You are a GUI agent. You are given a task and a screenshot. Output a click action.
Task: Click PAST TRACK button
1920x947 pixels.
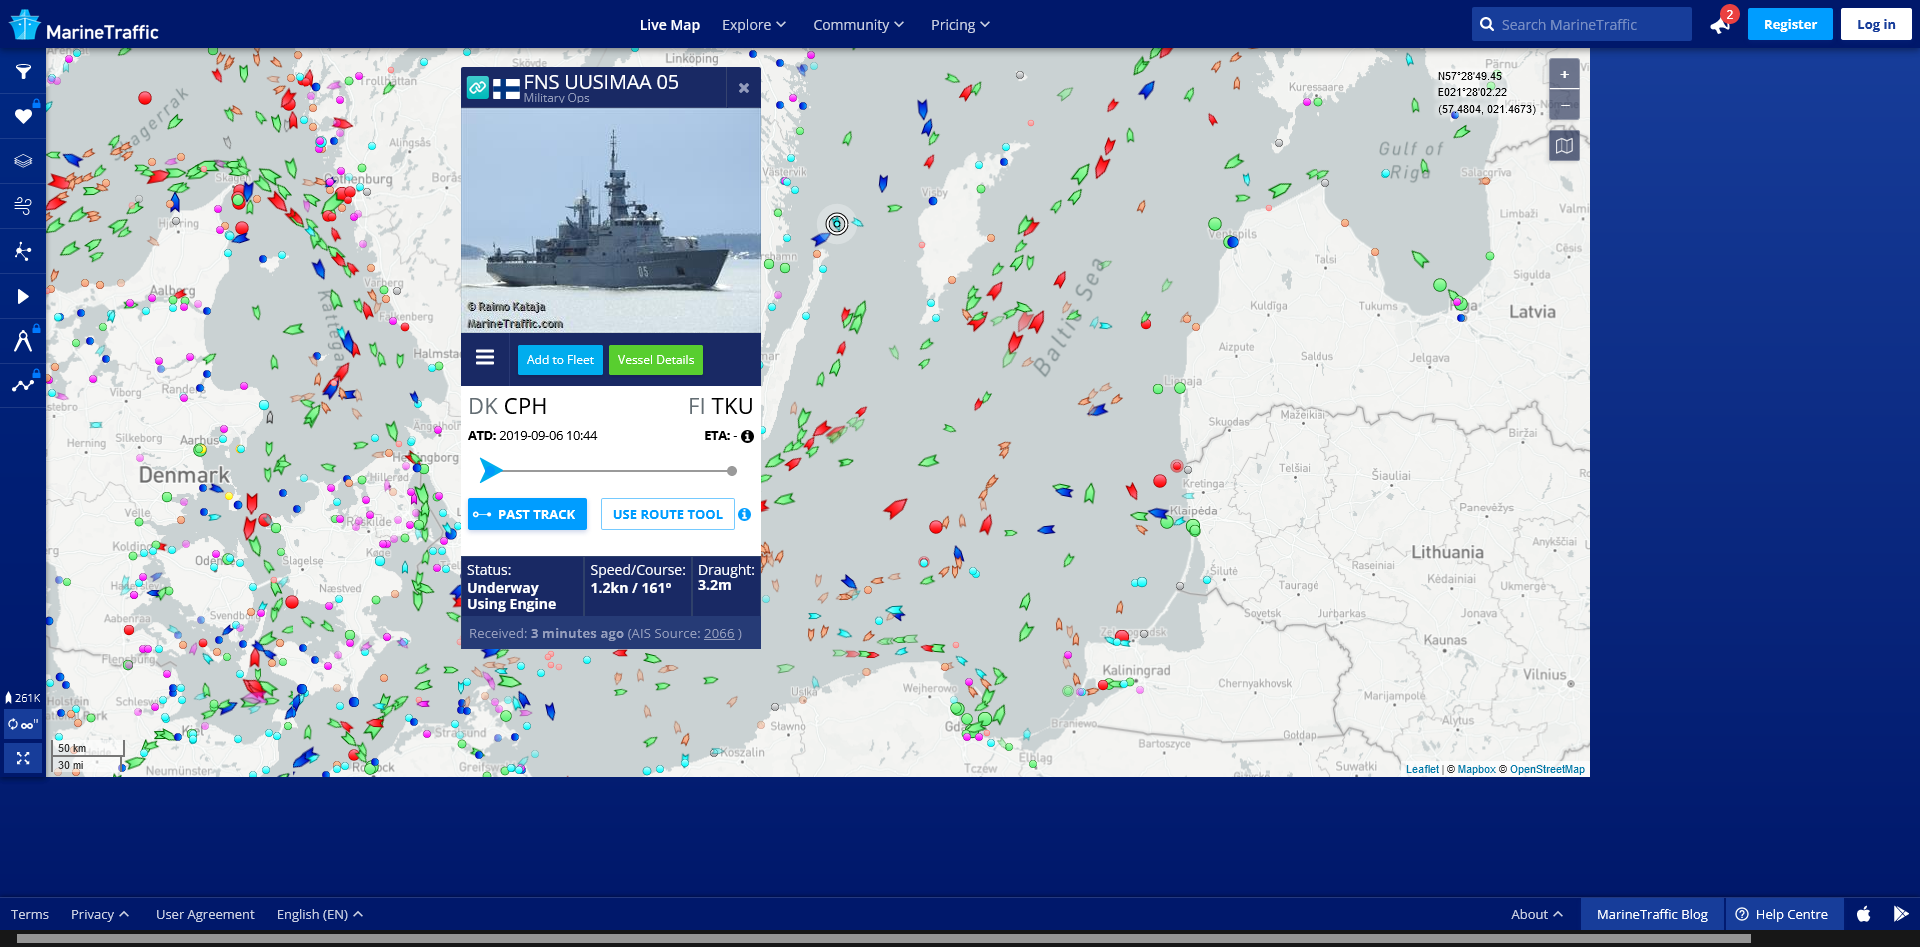(527, 514)
